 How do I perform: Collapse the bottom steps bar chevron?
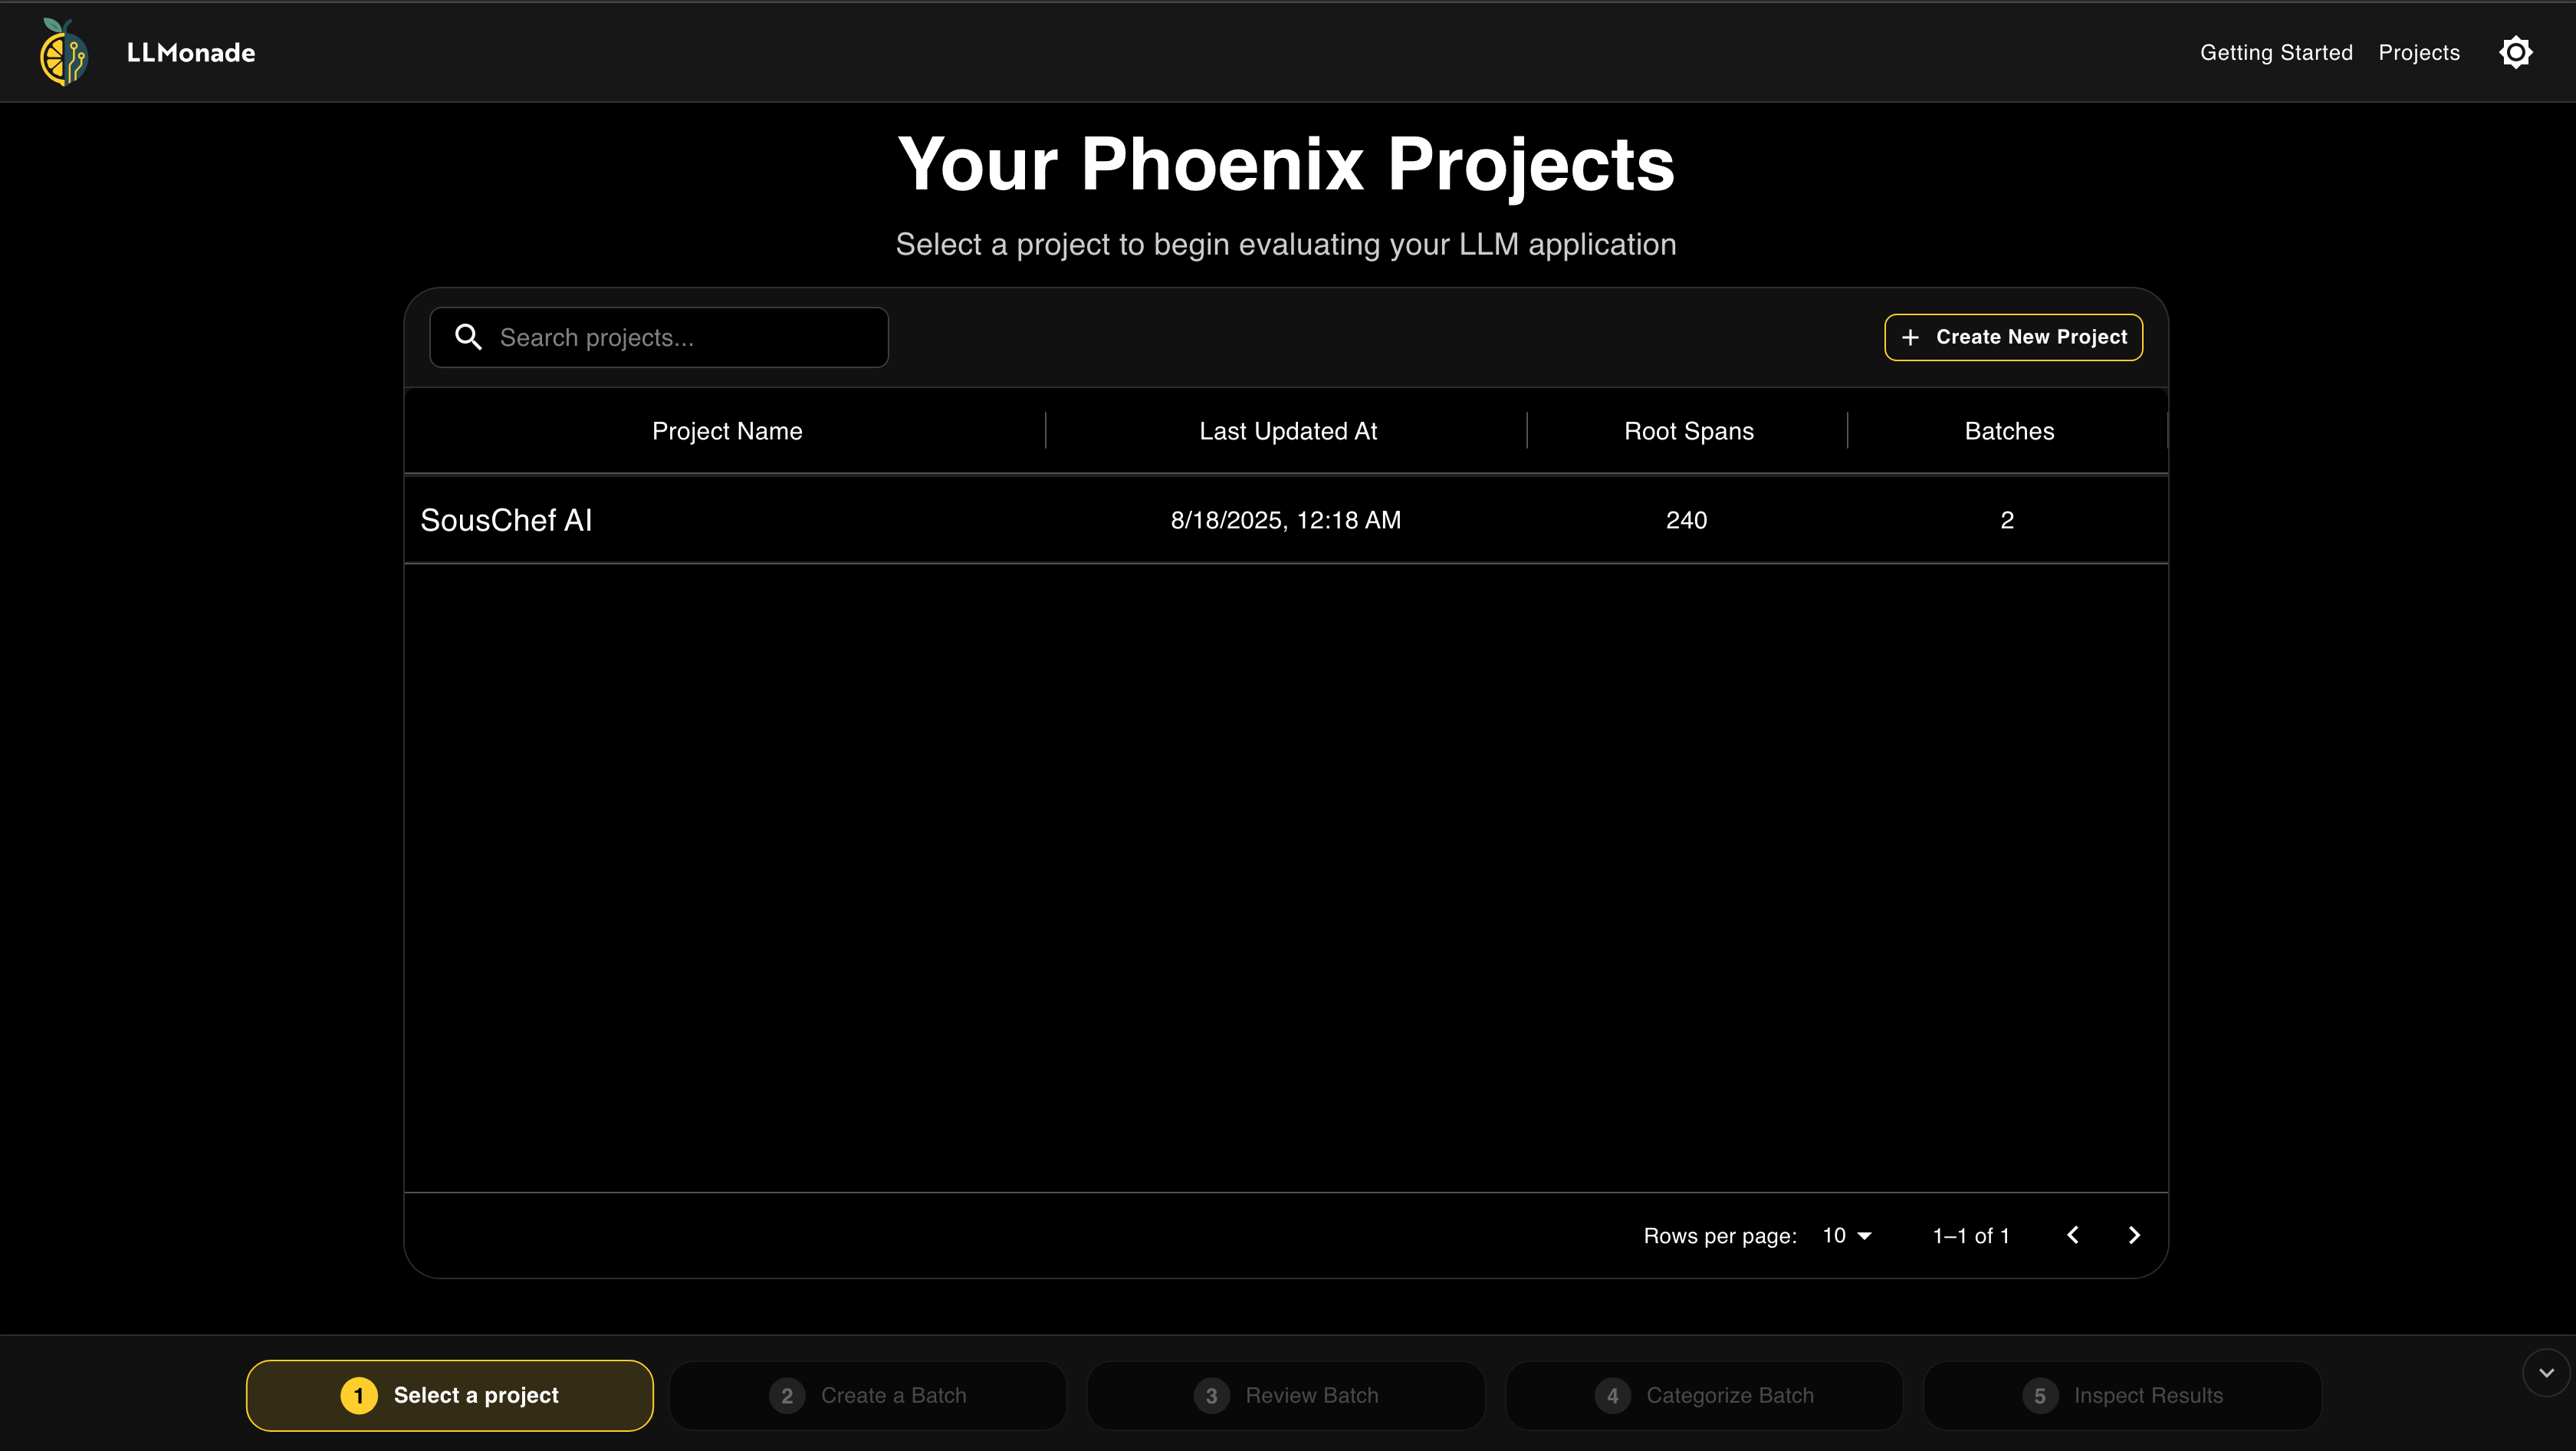click(2546, 1373)
